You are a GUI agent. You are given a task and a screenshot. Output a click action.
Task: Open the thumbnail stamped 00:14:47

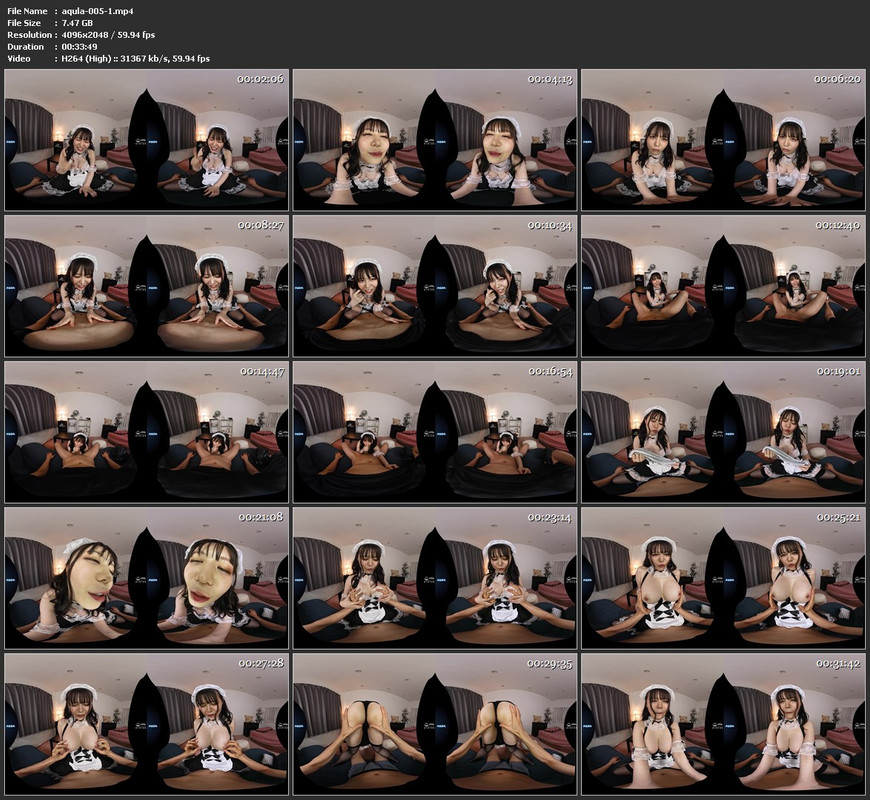tap(146, 432)
